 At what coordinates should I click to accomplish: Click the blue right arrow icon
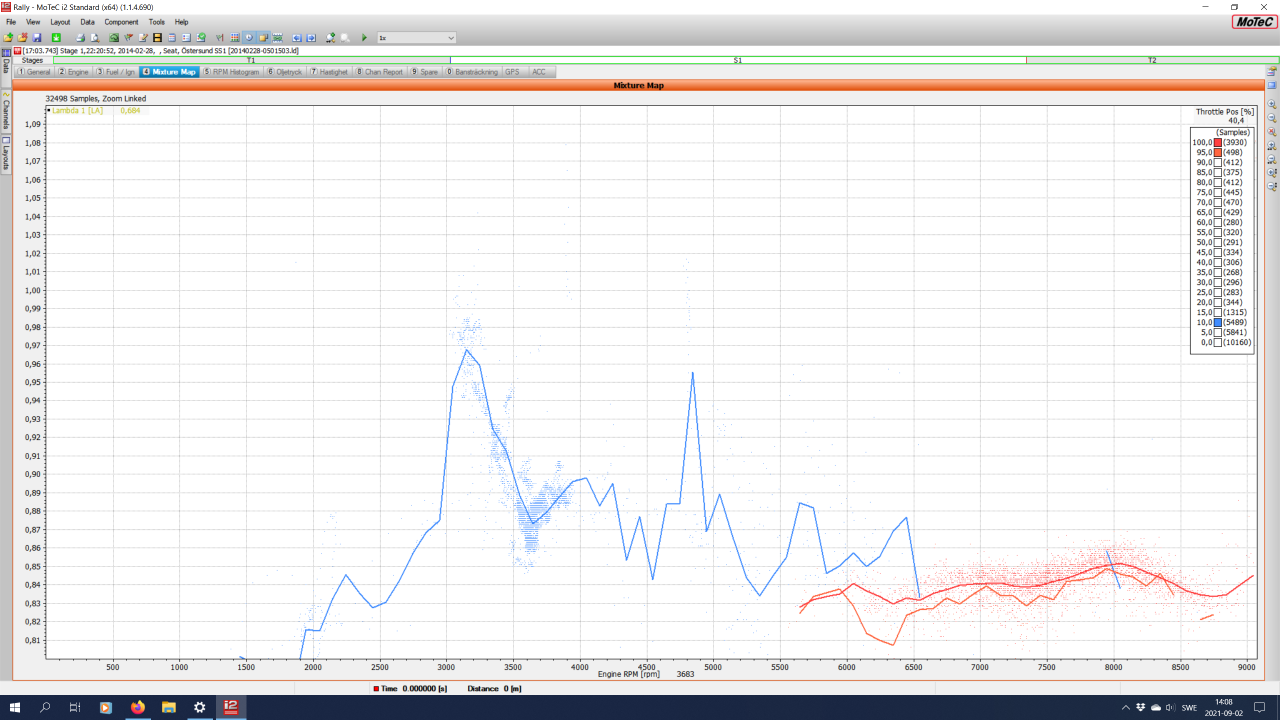click(x=311, y=37)
